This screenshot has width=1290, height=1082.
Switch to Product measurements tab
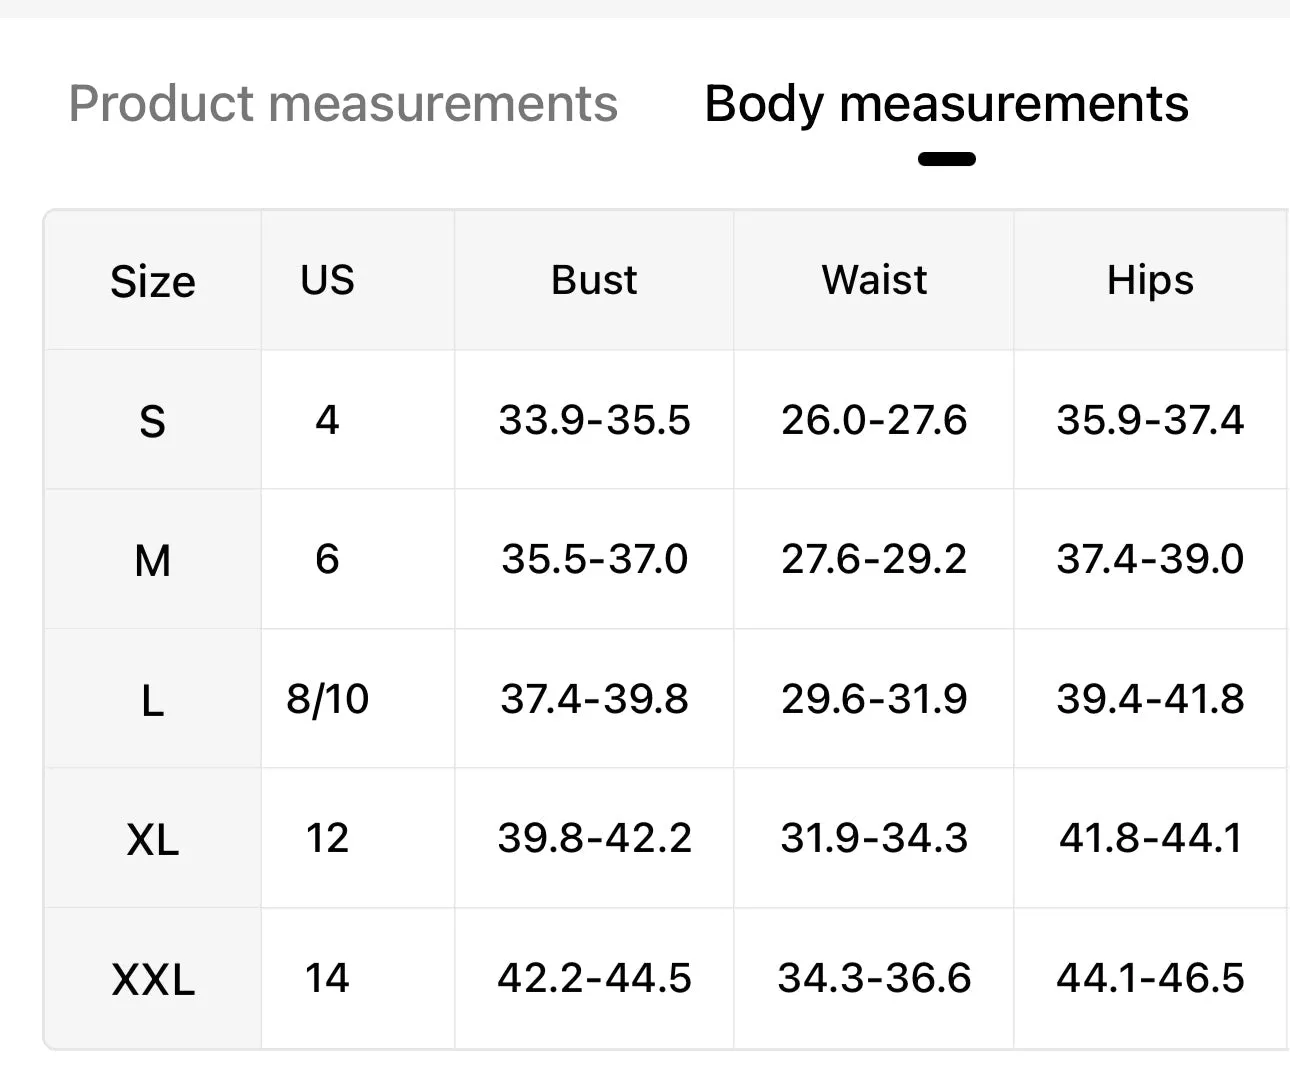coord(343,104)
